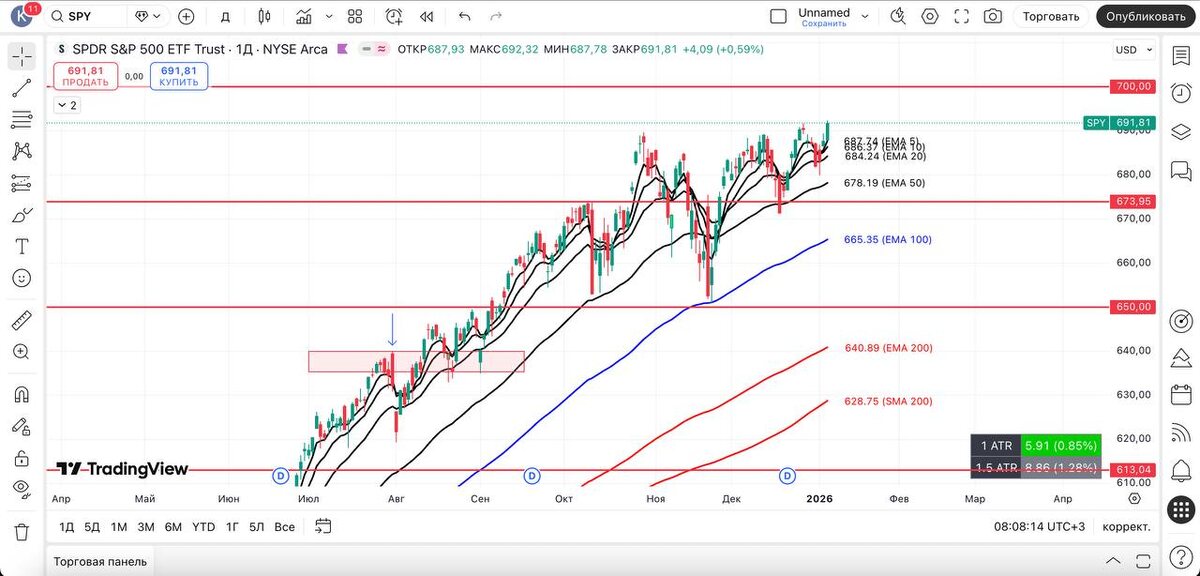Toggle lock all drawing tools
1200x576 pixels.
point(22,458)
